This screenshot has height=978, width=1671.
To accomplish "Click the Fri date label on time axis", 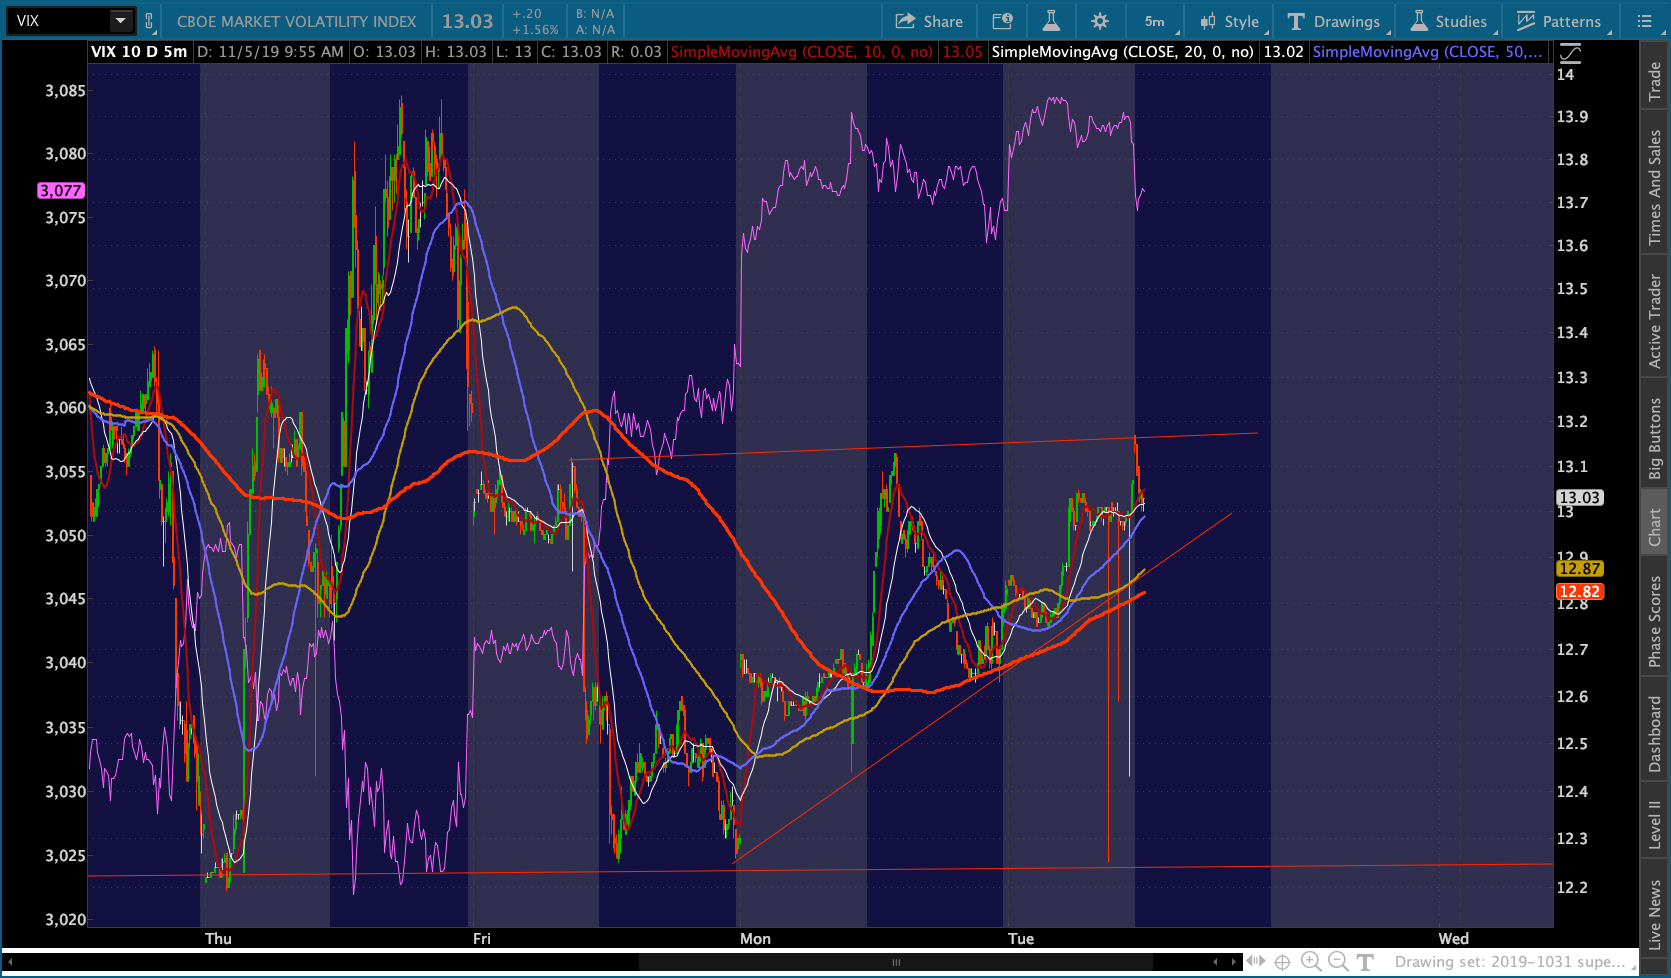I will [482, 938].
